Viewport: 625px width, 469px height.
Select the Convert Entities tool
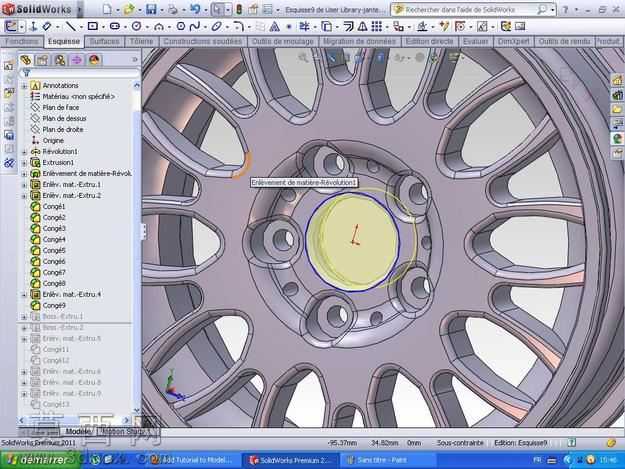click(x=326, y=26)
